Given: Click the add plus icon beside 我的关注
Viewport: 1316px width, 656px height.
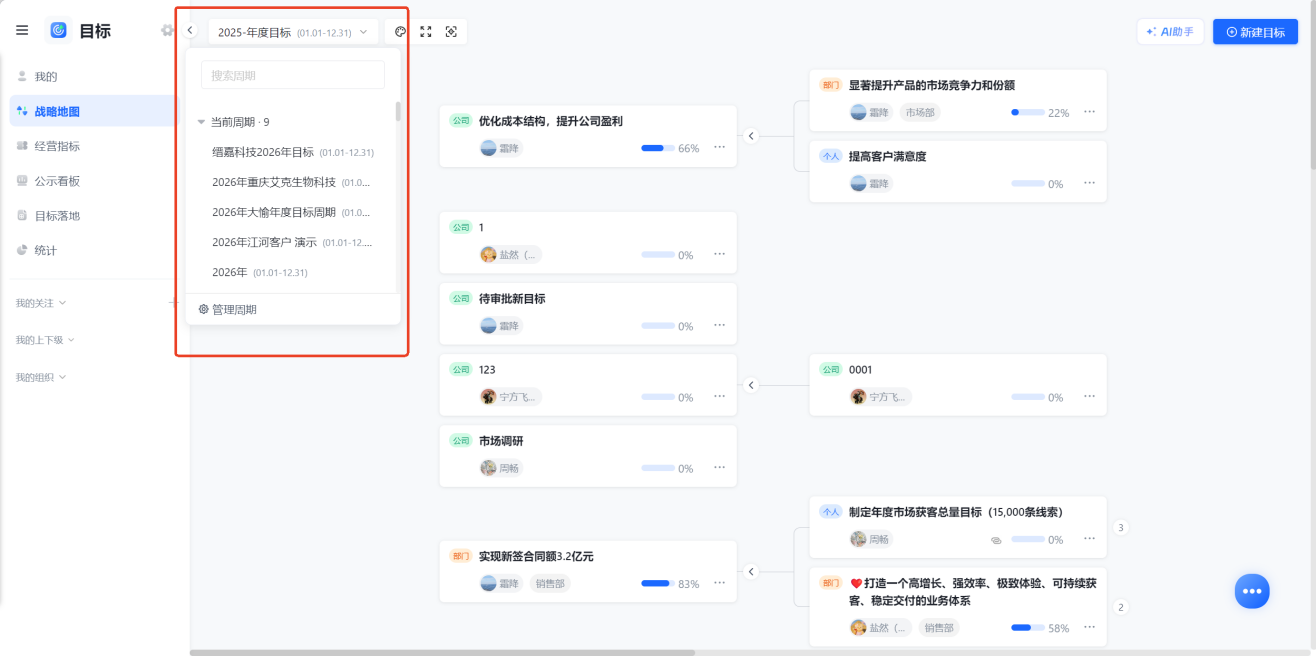Looking at the screenshot, I should click(x=172, y=303).
